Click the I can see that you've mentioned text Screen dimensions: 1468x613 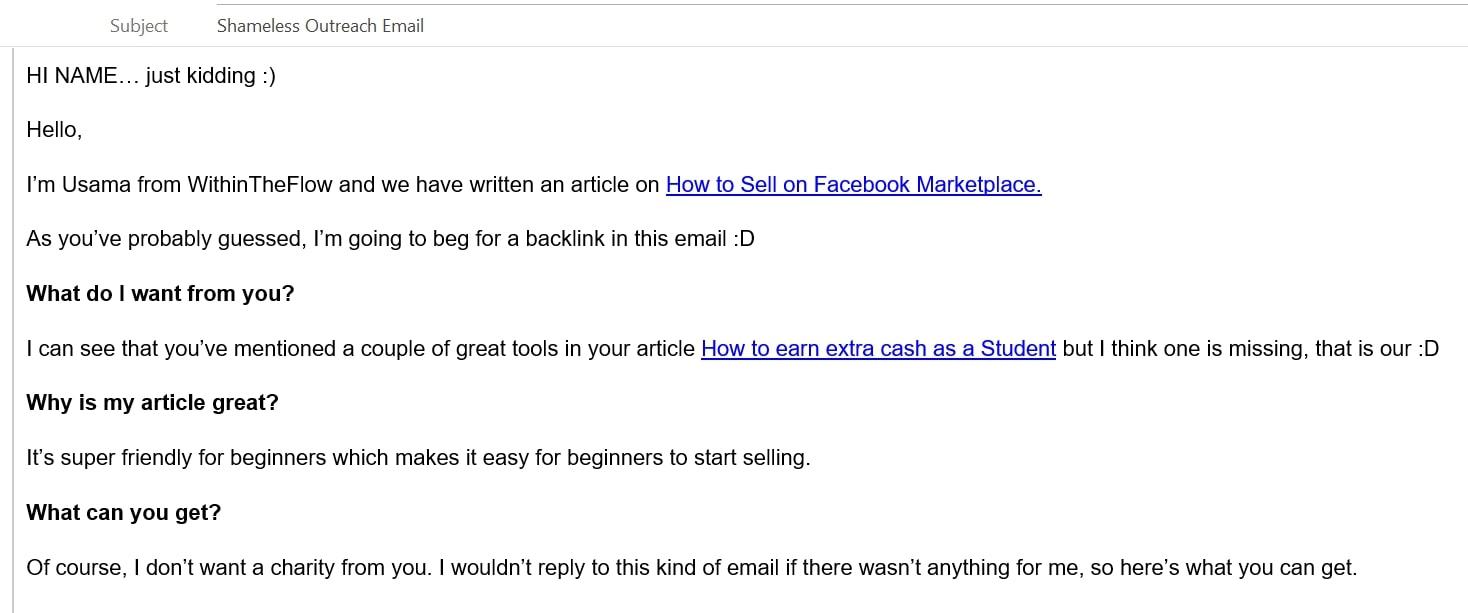(250, 349)
